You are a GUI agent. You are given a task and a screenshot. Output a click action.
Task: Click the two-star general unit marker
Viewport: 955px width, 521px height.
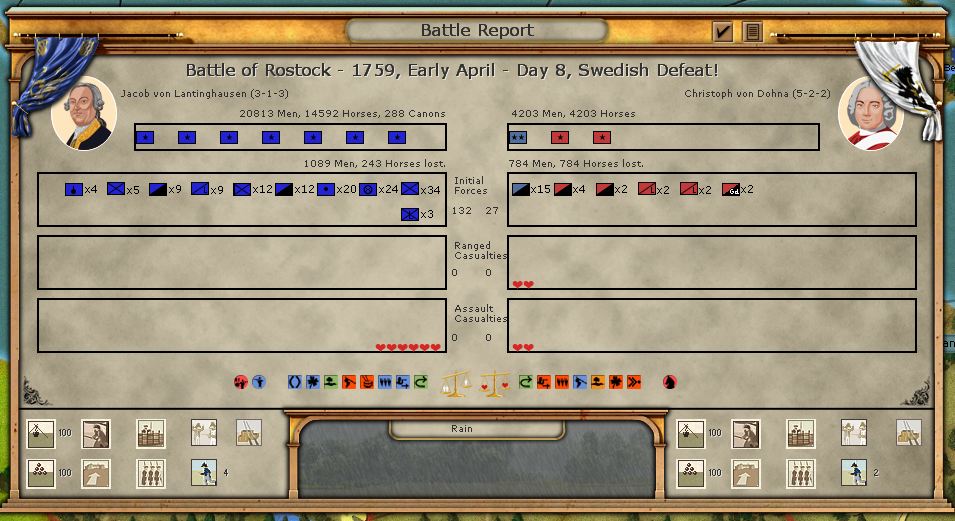(x=518, y=137)
